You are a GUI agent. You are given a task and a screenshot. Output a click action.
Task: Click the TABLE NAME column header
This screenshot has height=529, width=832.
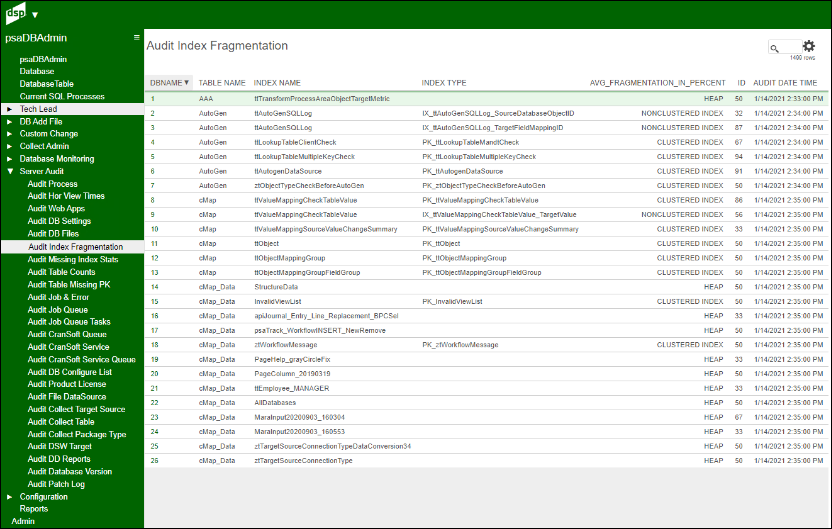point(222,83)
